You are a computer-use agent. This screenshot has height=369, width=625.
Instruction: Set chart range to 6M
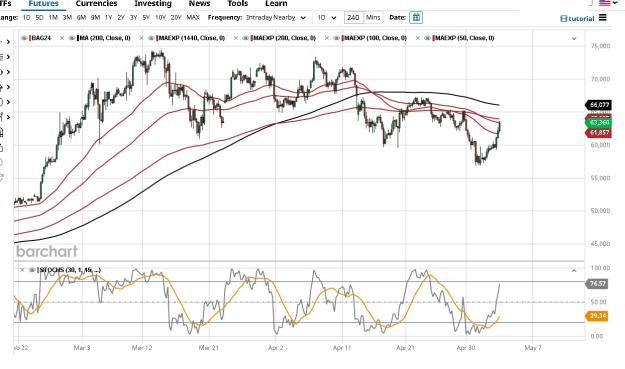pos(81,18)
